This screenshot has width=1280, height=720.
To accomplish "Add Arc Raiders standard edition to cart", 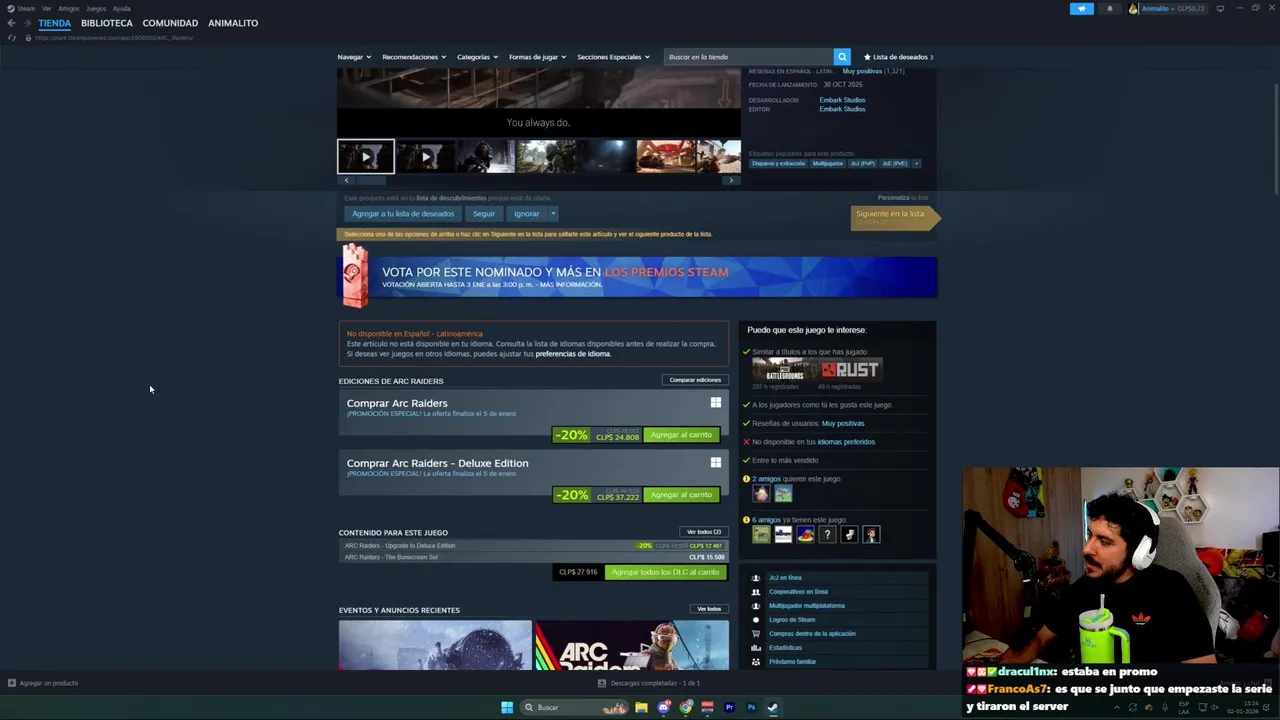I will [681, 435].
